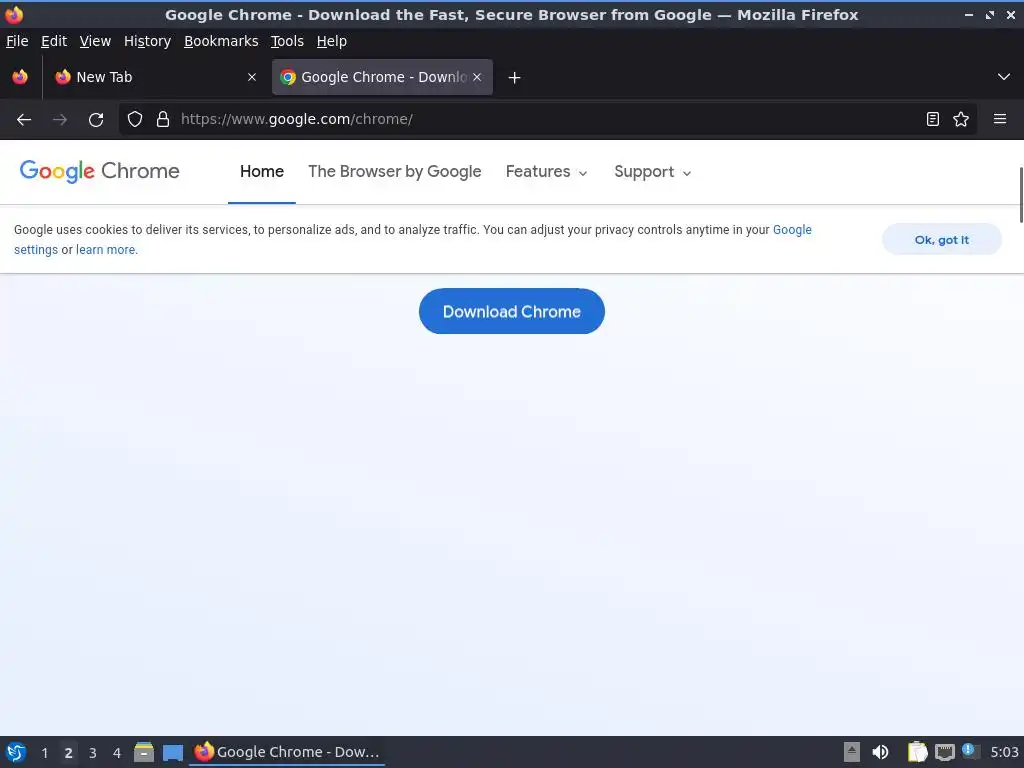Toggle reader view icon in address bar

933,120
